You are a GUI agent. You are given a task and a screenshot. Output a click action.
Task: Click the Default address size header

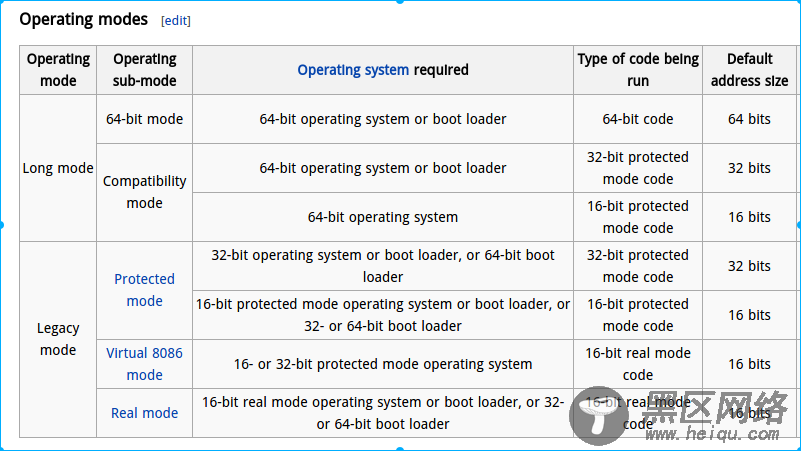[x=749, y=70]
